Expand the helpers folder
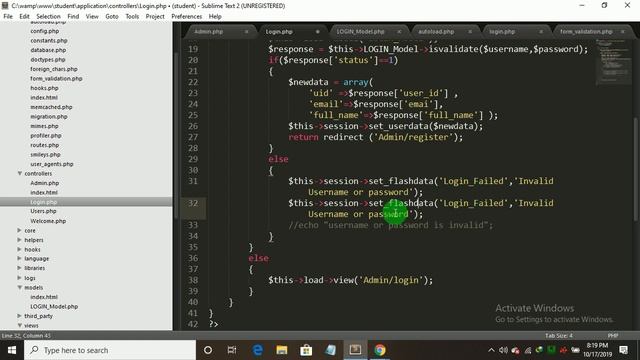 click(19, 240)
